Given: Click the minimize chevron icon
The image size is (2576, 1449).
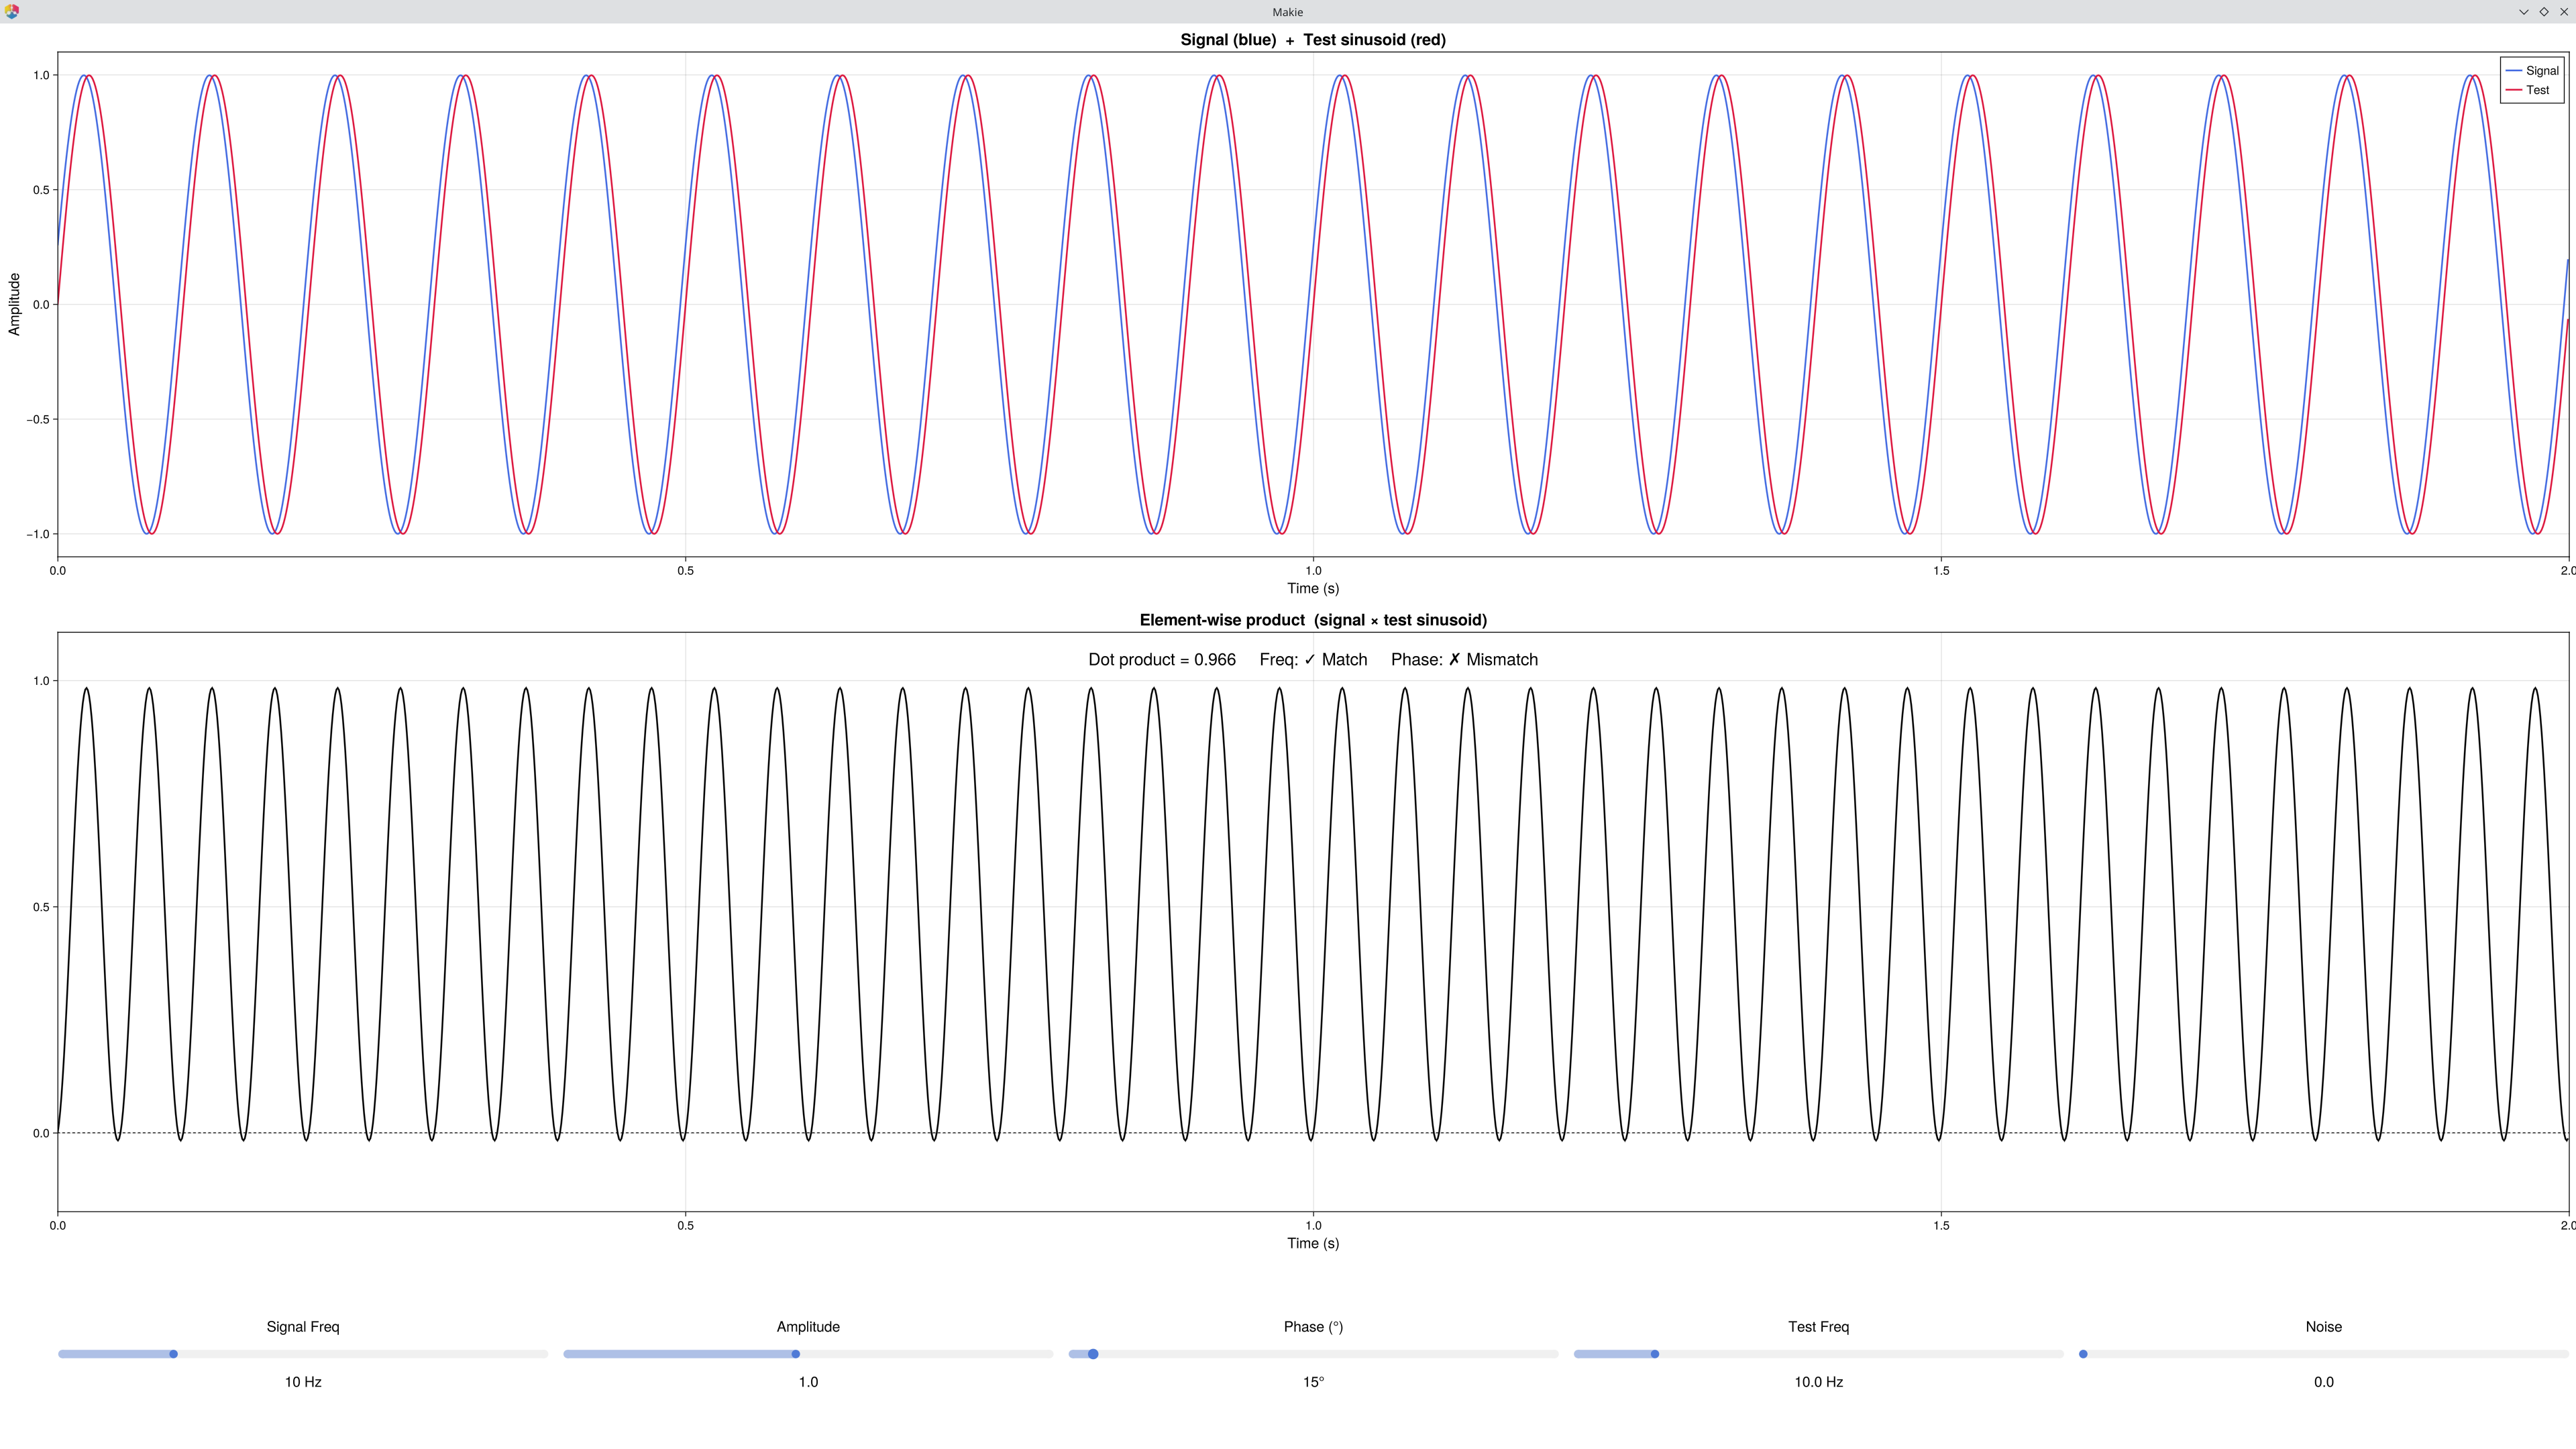Looking at the screenshot, I should (2523, 12).
